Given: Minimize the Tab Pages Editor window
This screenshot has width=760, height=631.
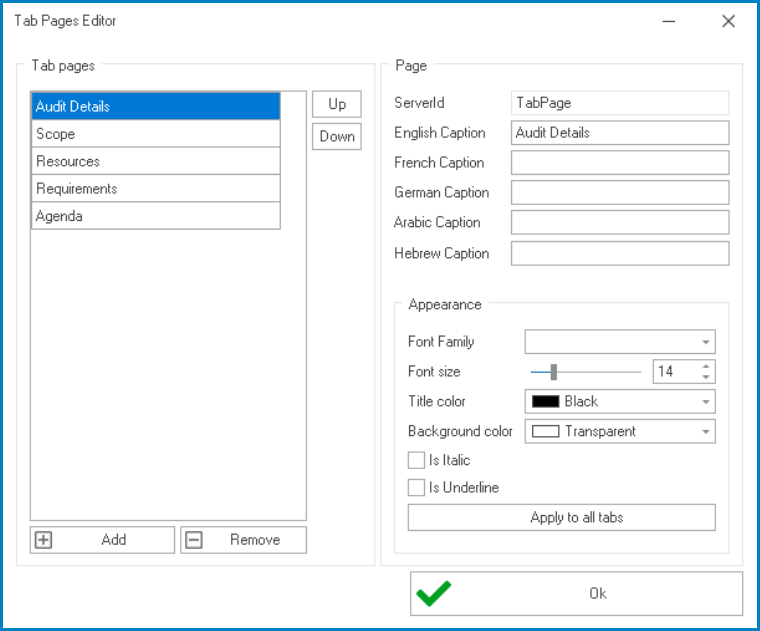Looking at the screenshot, I should [x=669, y=21].
